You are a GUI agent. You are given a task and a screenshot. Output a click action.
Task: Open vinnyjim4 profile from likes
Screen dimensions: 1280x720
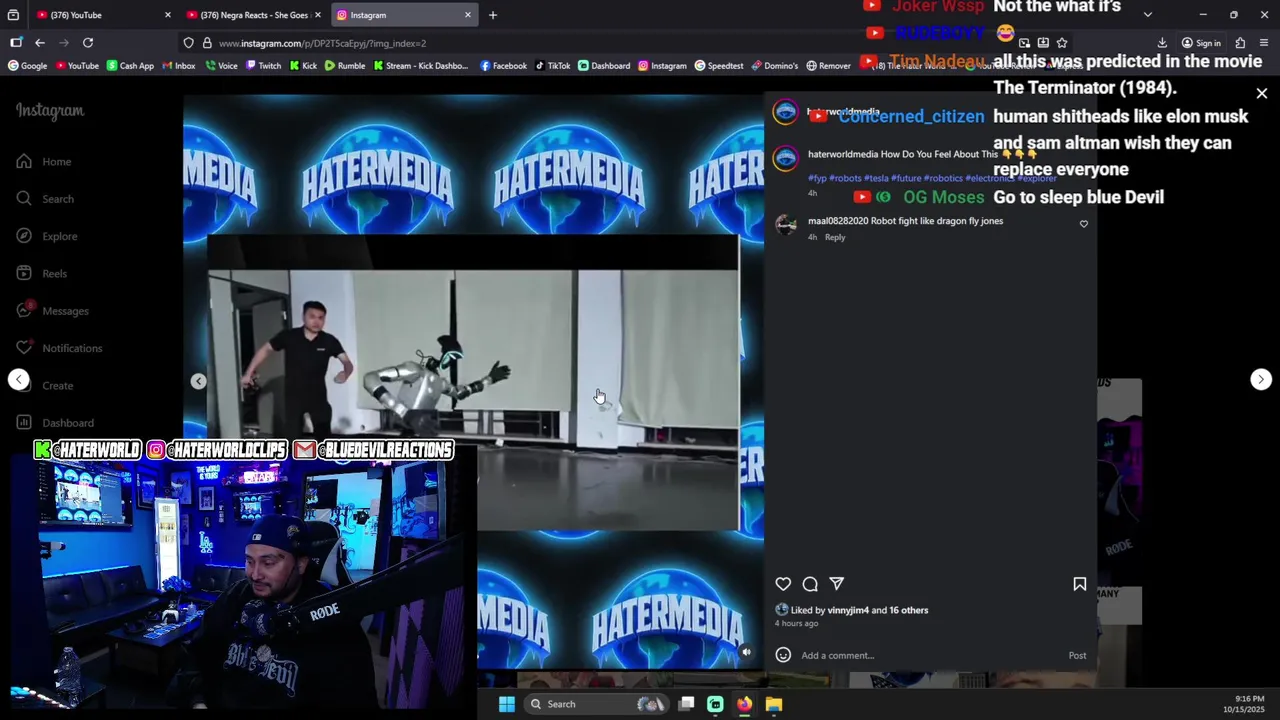848,610
